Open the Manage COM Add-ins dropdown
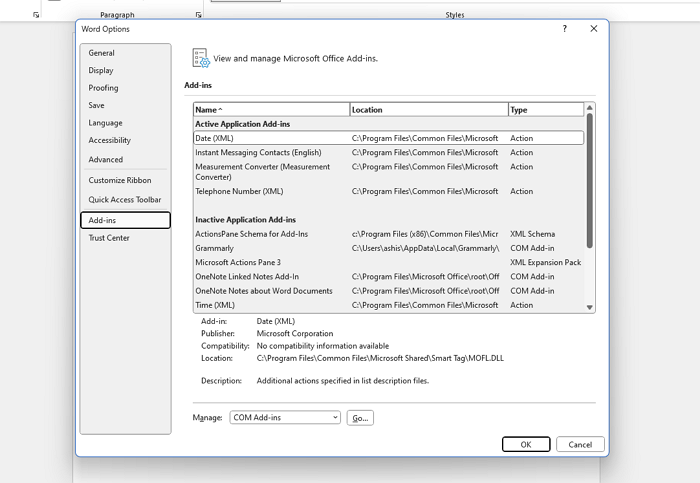The image size is (700, 483). [285, 417]
